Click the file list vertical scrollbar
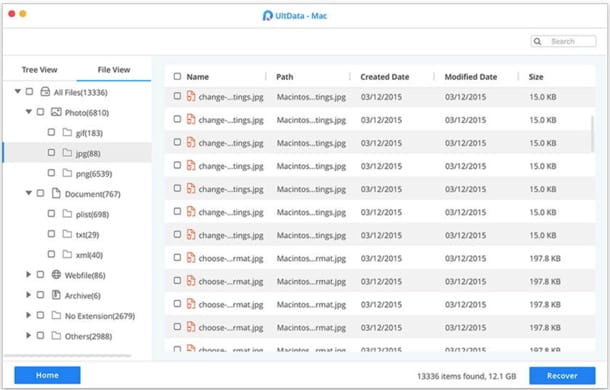The image size is (610, 390). point(592,134)
